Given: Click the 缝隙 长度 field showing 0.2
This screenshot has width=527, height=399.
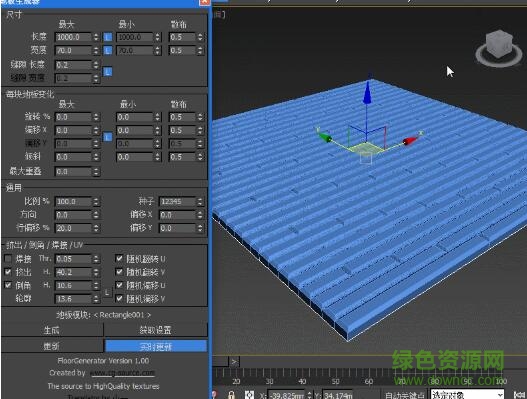Looking at the screenshot, I should pos(73,65).
